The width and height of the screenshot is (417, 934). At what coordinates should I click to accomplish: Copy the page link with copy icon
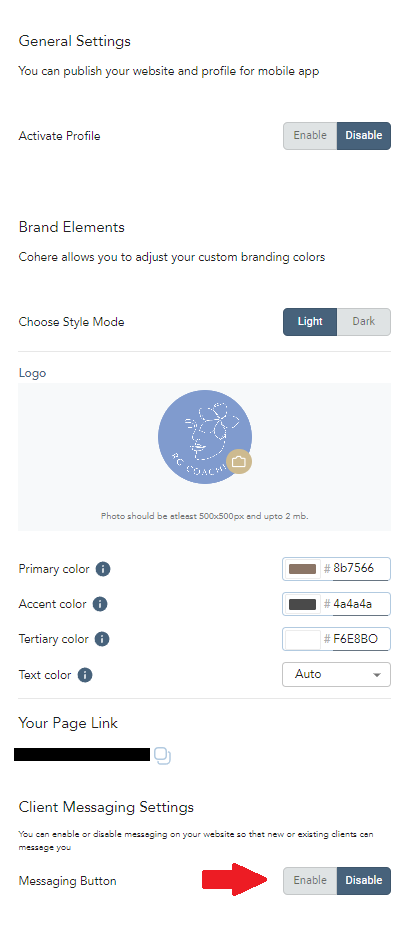pos(163,755)
